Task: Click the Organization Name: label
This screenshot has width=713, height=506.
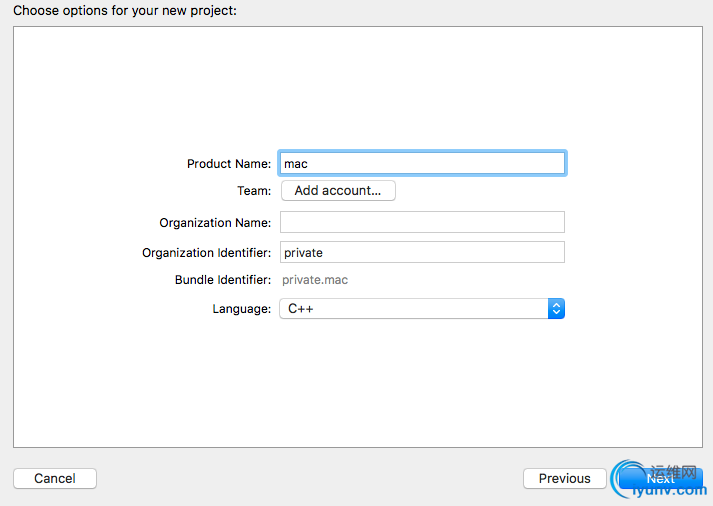Action: pos(215,223)
